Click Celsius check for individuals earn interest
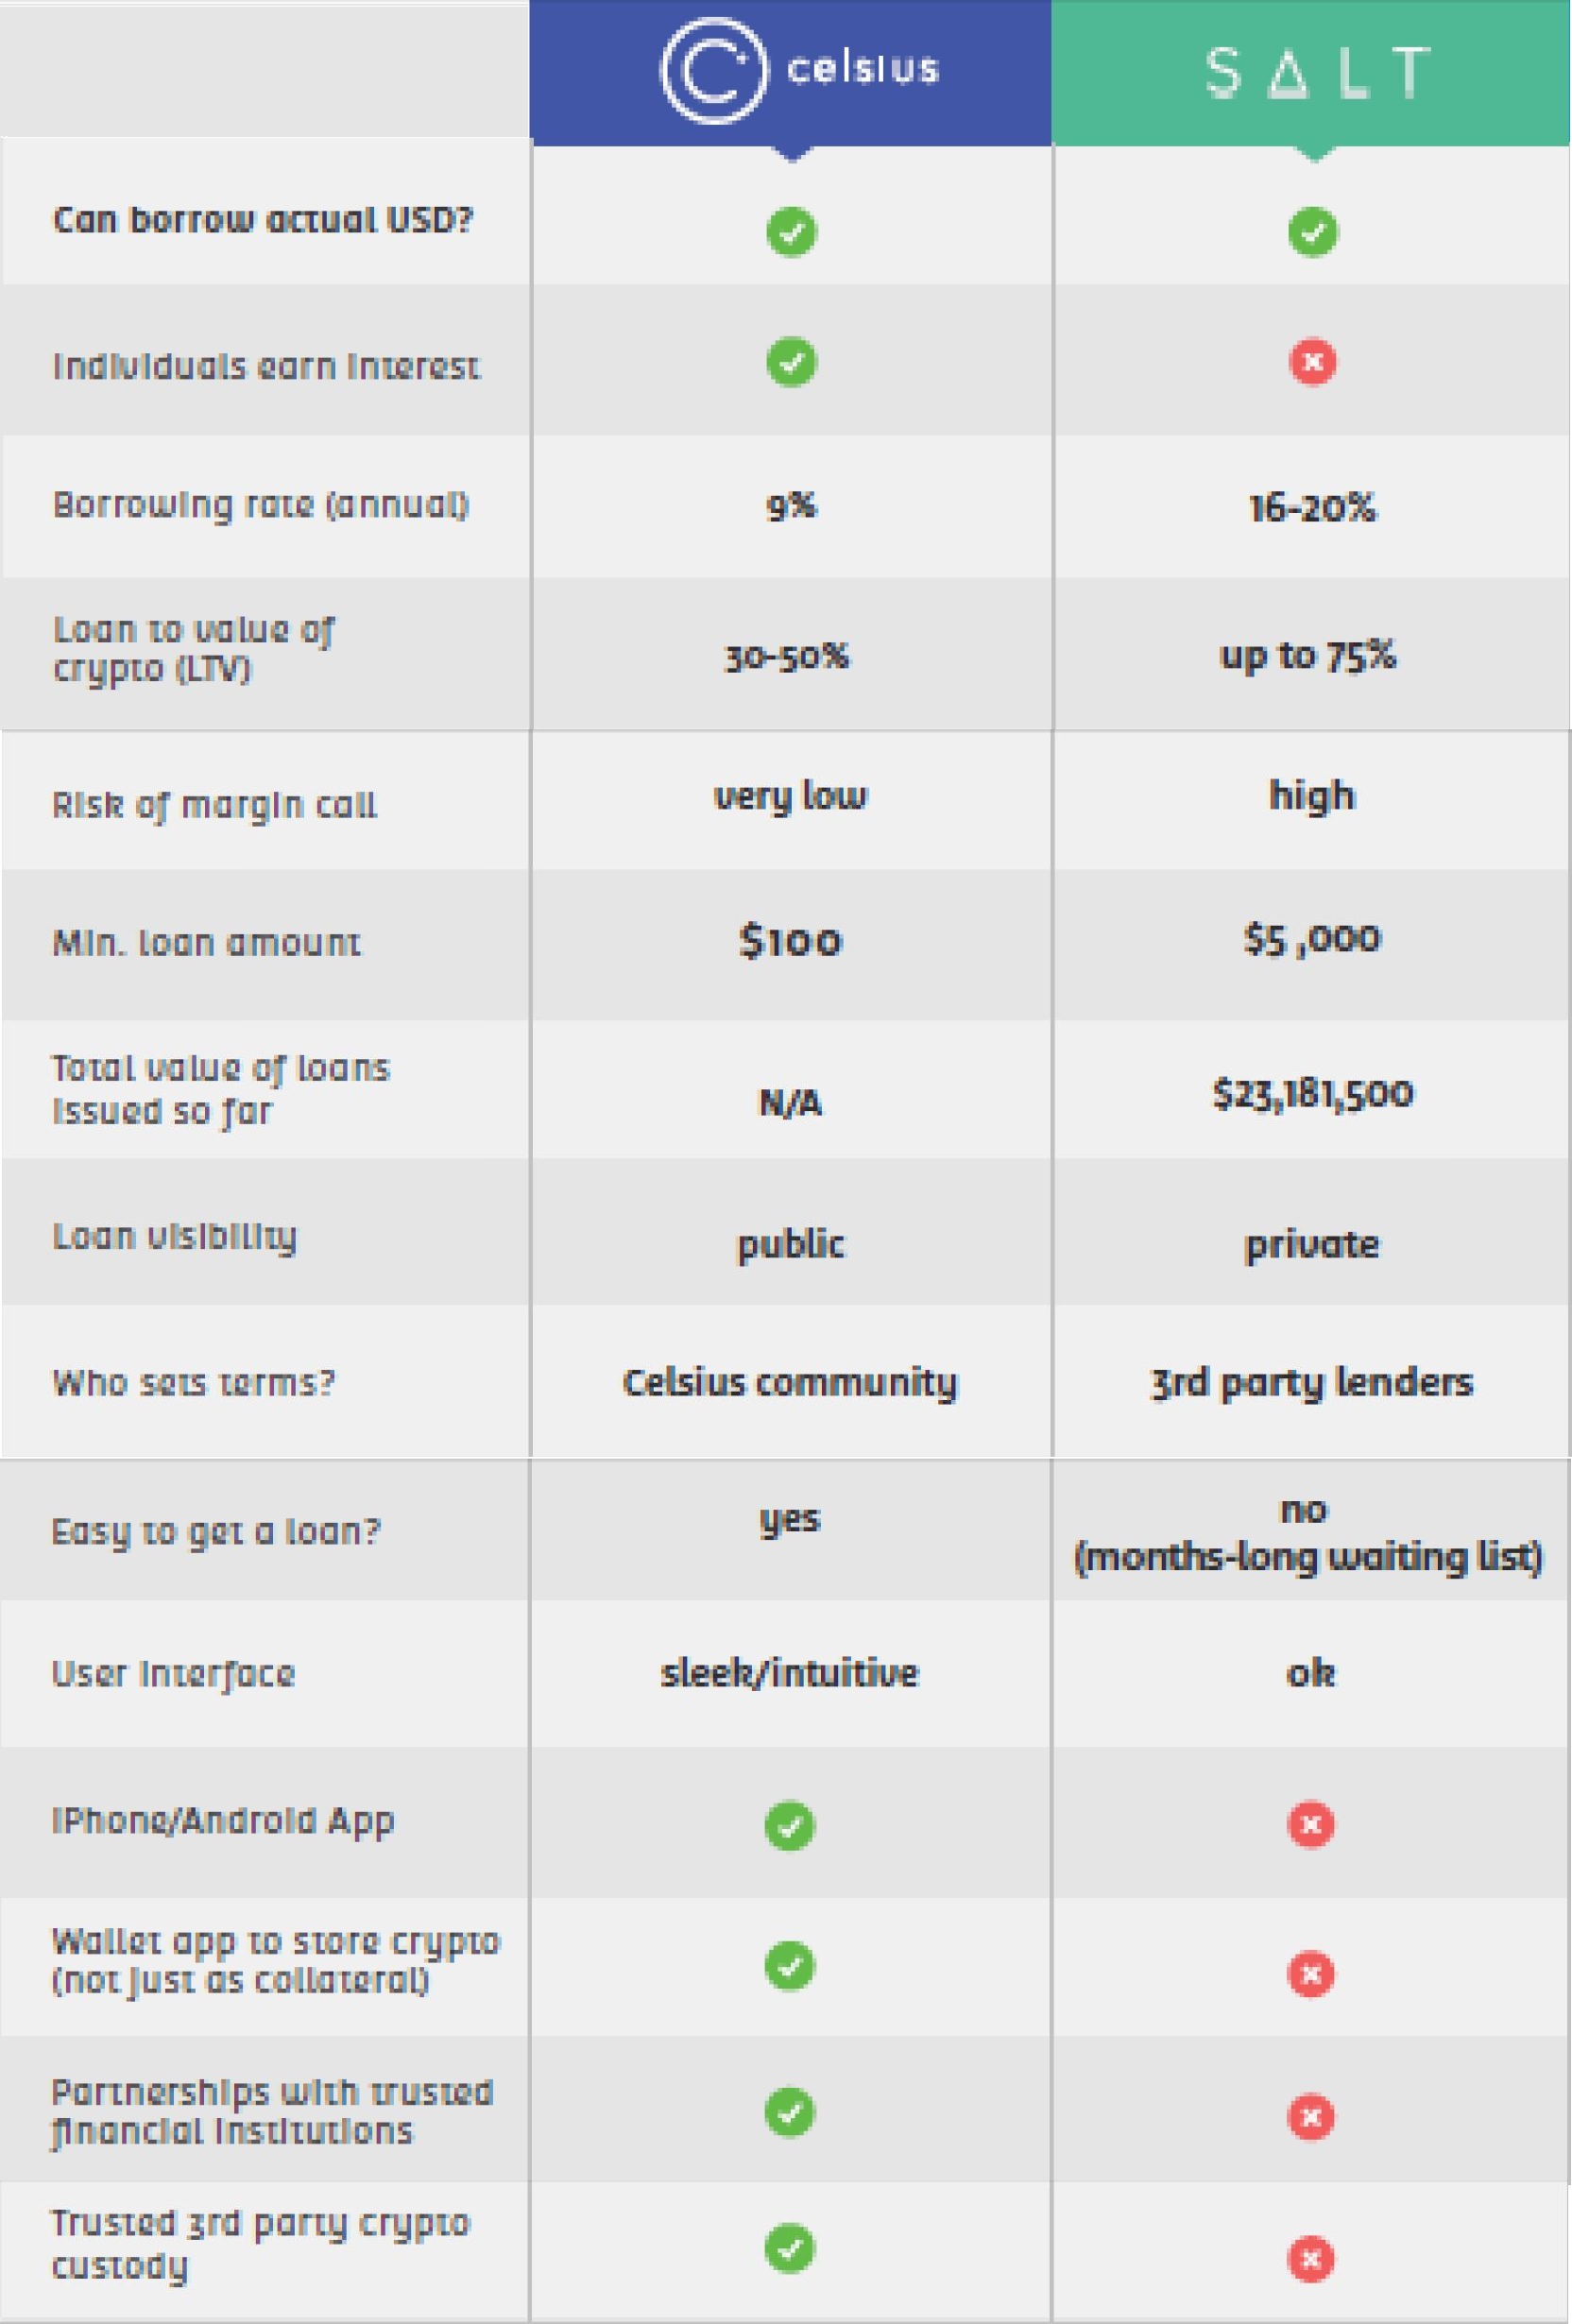Image resolution: width=1572 pixels, height=2324 pixels. pyautogui.click(x=791, y=362)
